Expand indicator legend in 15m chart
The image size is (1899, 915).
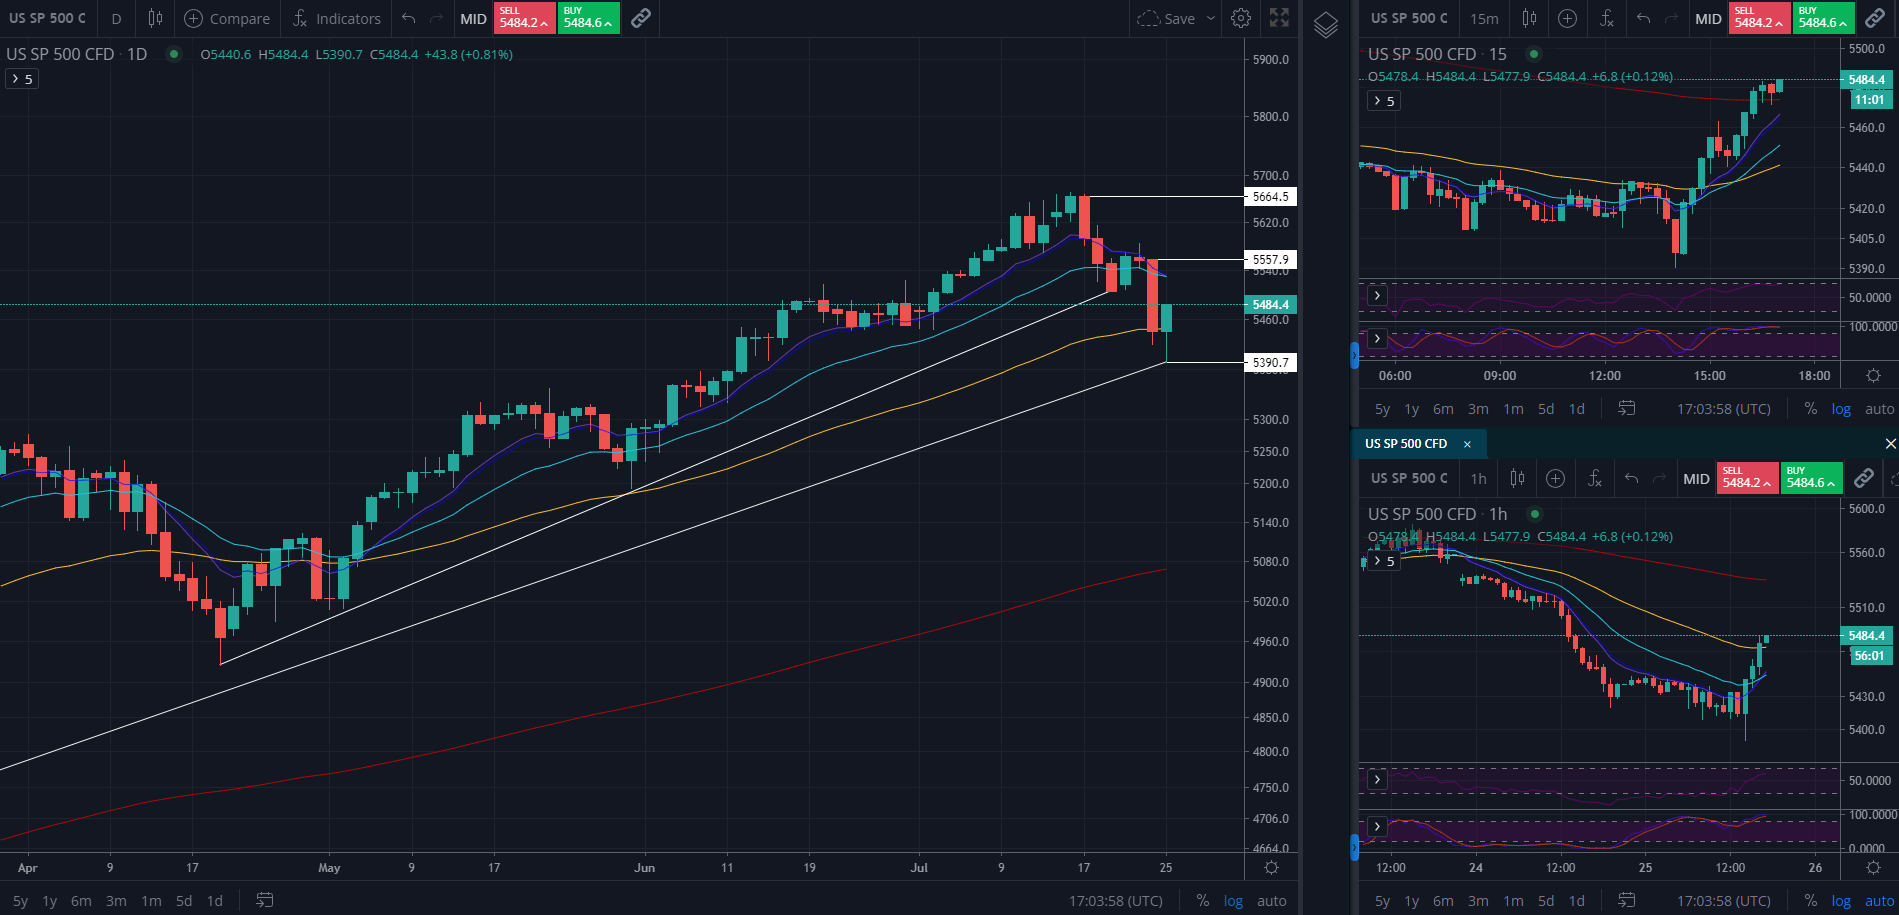coord(1384,101)
